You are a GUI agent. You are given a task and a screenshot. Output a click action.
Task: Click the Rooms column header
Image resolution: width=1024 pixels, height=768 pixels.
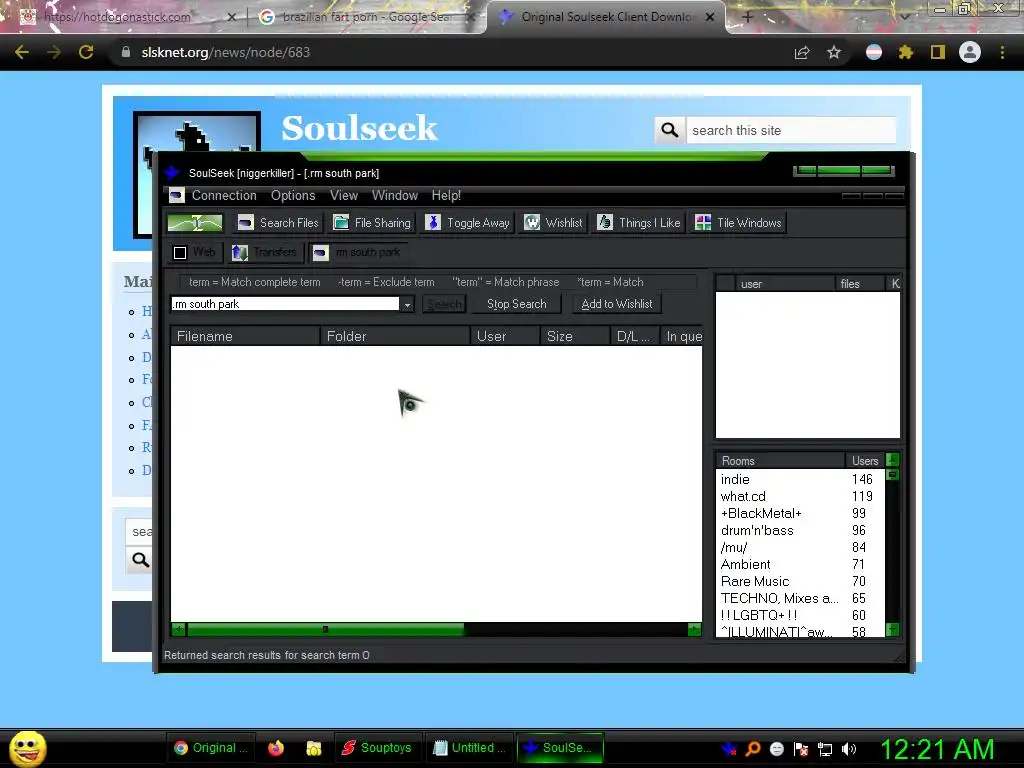tap(780, 460)
